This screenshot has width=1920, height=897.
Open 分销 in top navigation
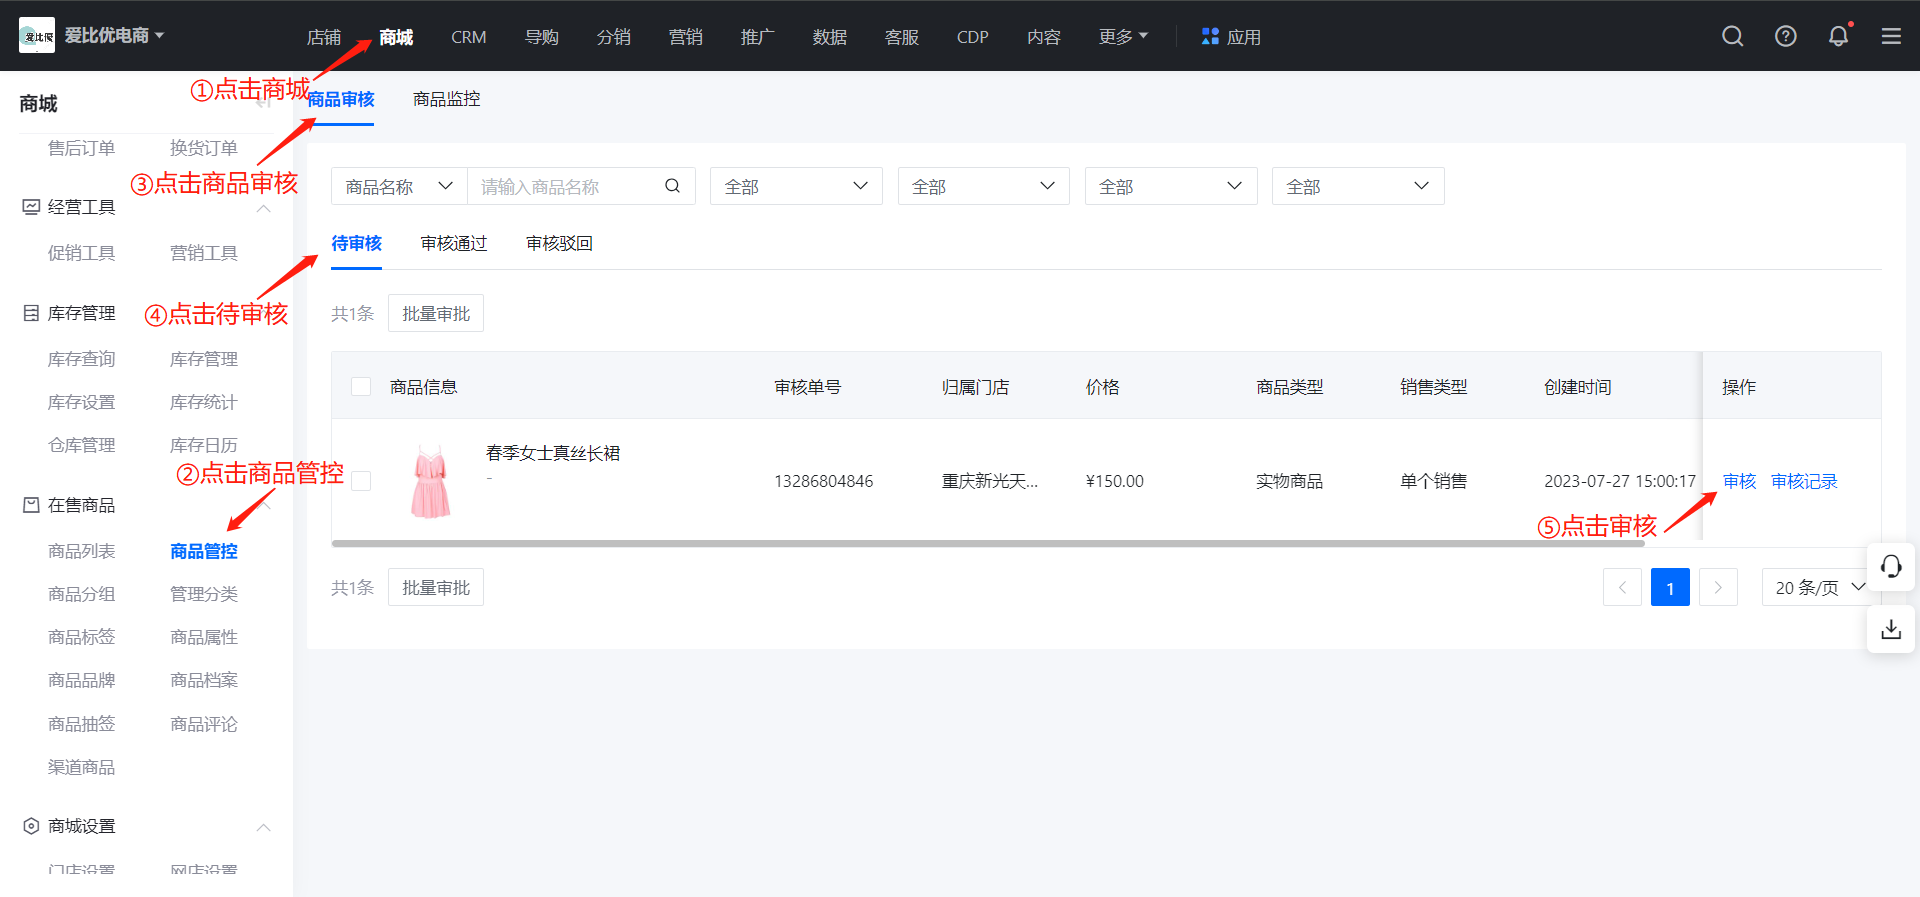pos(614,36)
